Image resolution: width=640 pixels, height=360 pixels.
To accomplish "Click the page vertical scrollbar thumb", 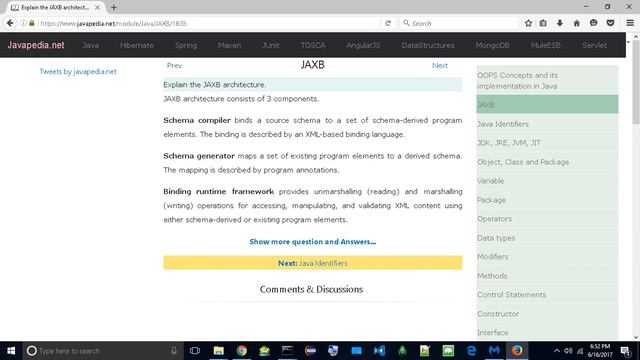I will tap(636, 82).
